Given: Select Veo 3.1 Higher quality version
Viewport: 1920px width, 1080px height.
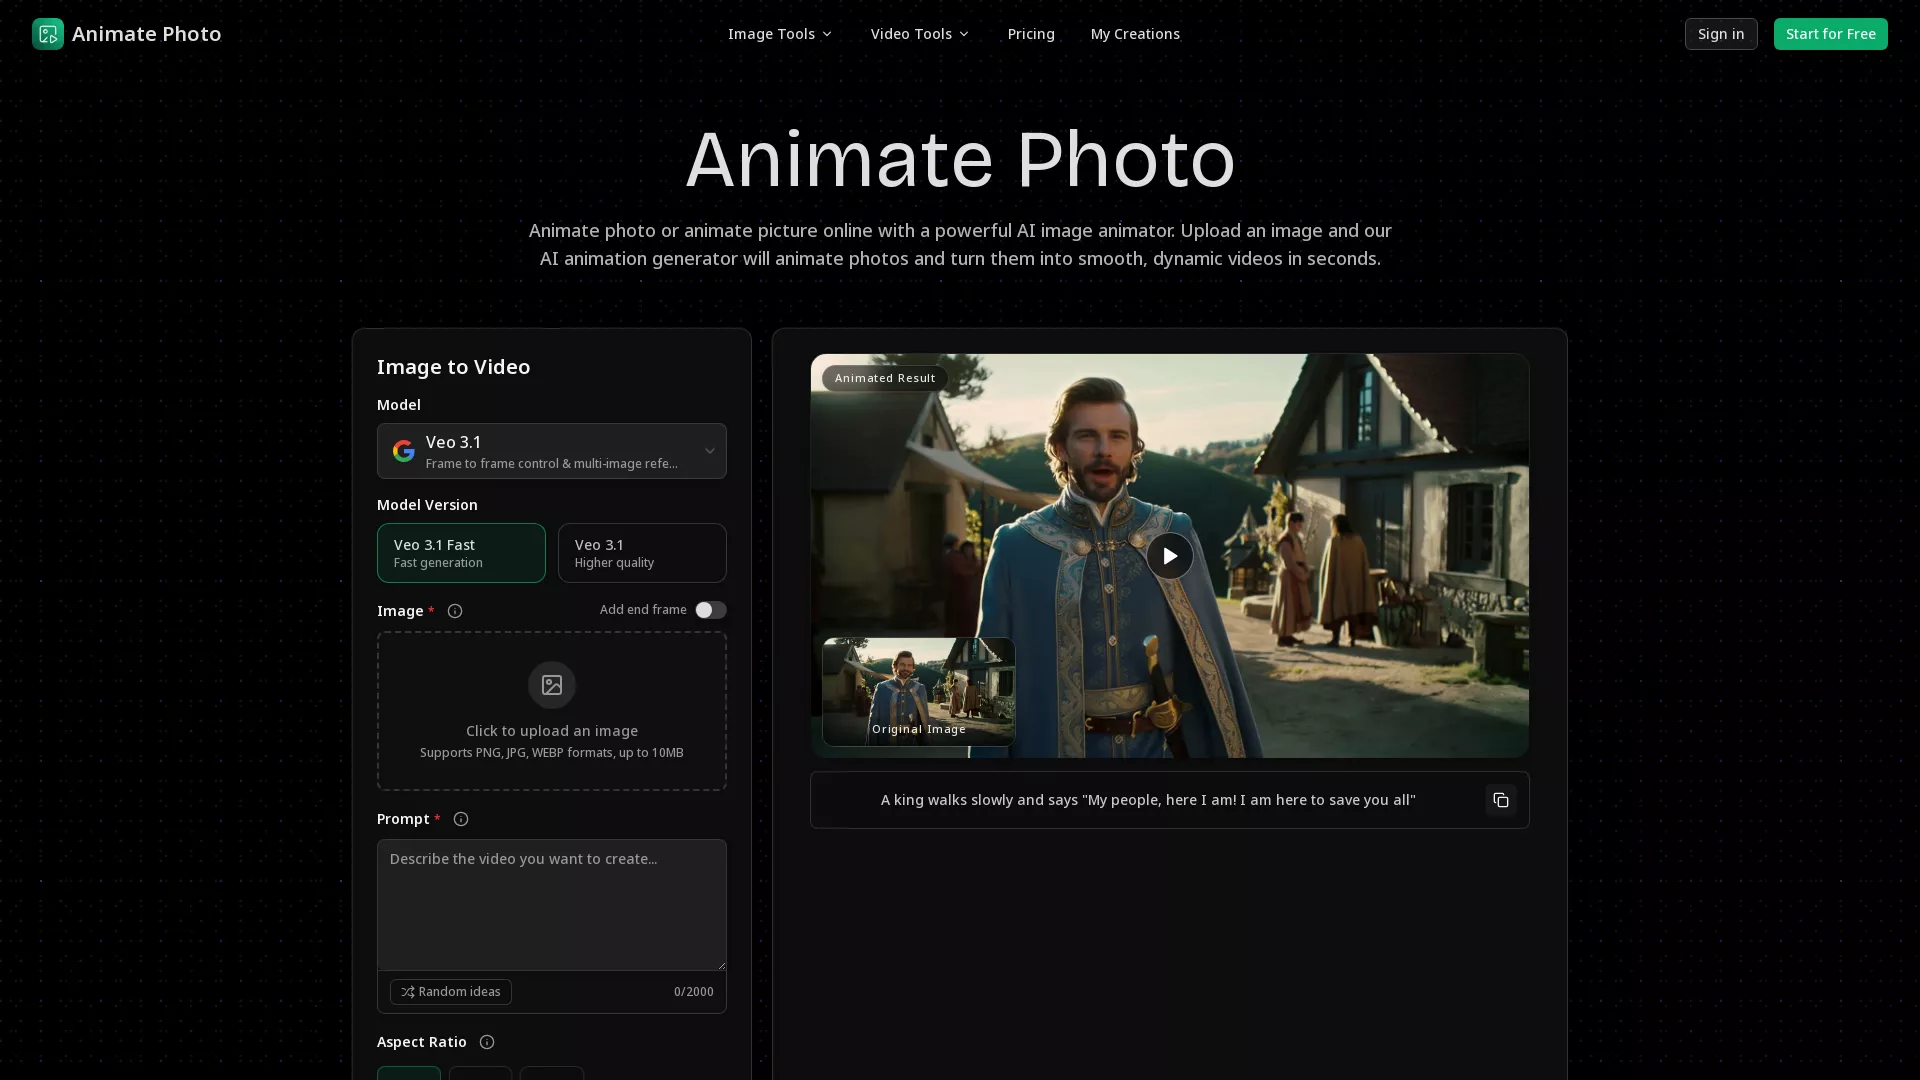Looking at the screenshot, I should 641,553.
